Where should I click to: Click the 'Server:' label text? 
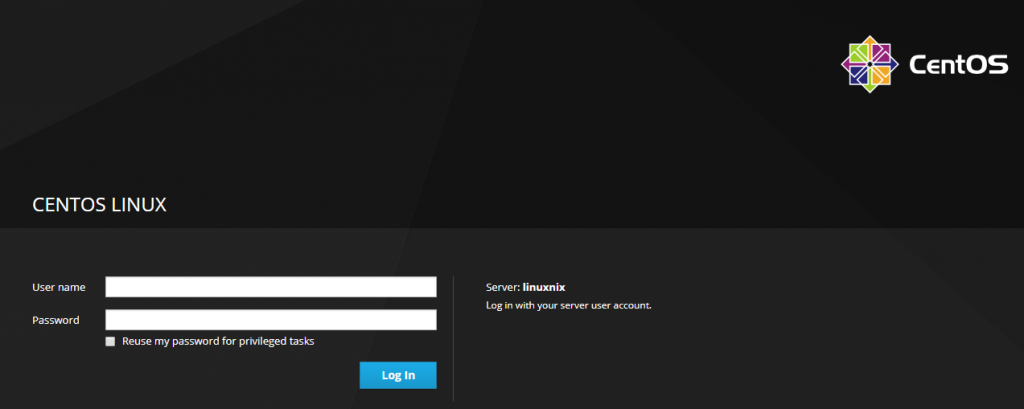tap(503, 287)
